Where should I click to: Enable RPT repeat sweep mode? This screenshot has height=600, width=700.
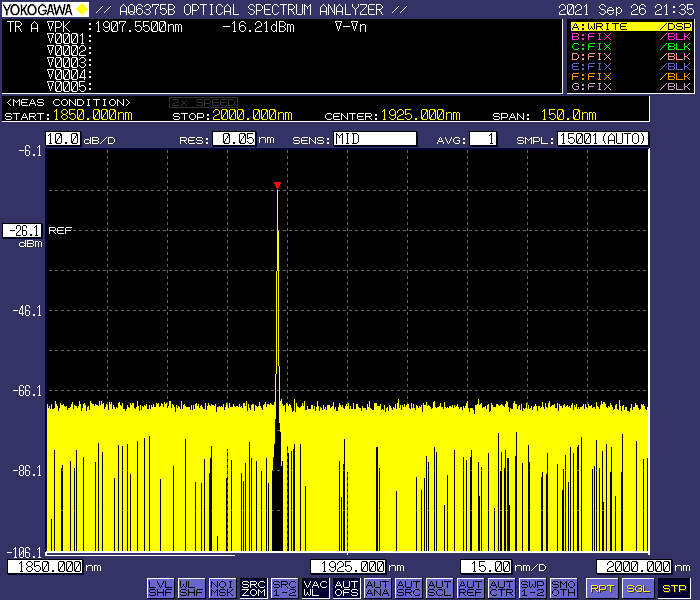pyautogui.click(x=601, y=588)
